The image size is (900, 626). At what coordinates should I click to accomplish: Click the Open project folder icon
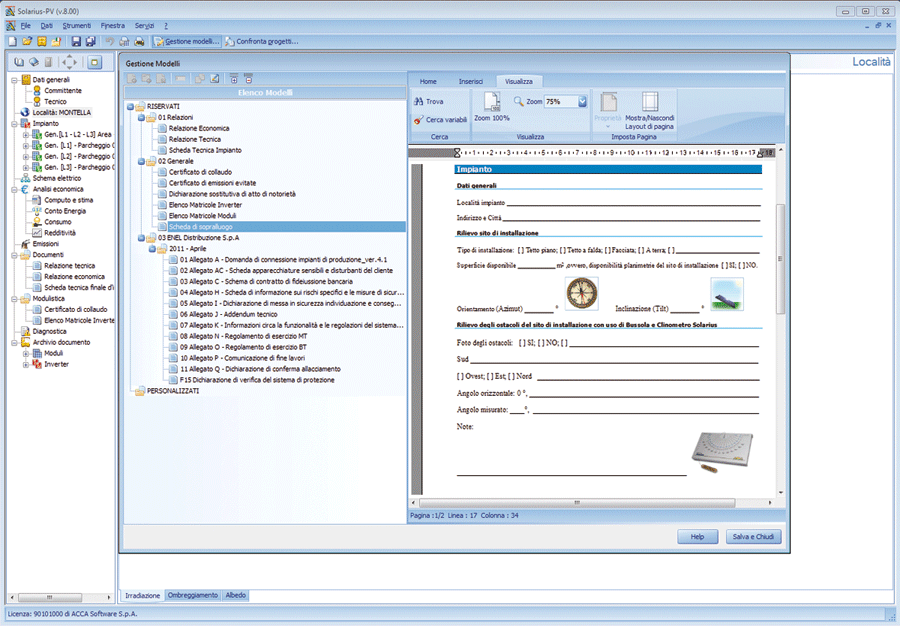(x=27, y=41)
